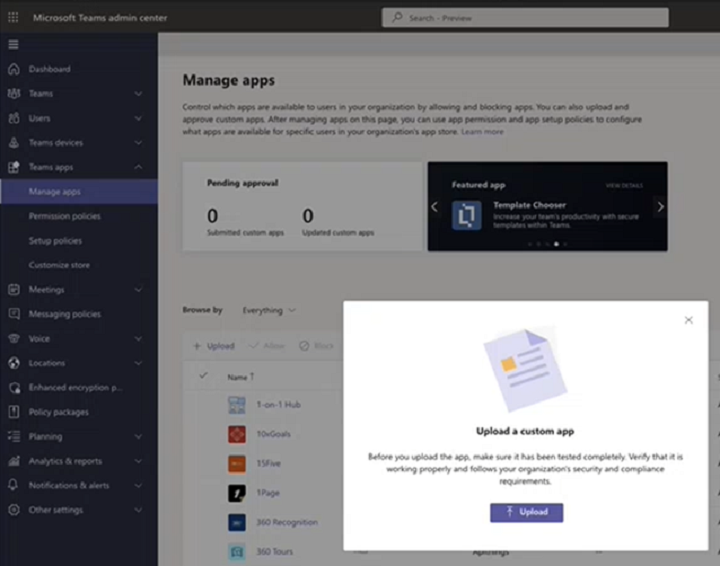Screen dimensions: 720x566
Task: Expand the Analytics & reports section
Action: tap(138, 461)
